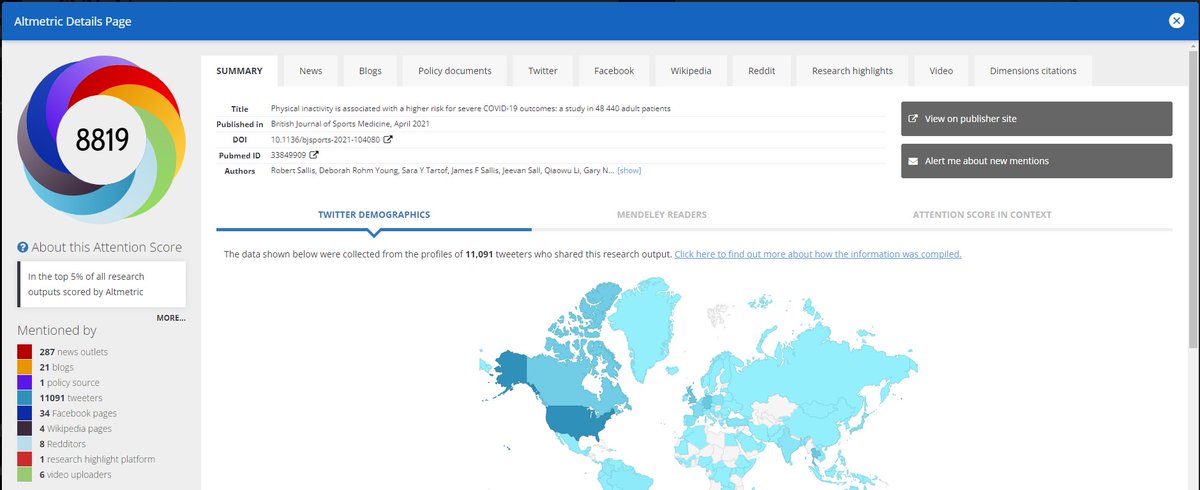Viewport: 1200px width, 490px height.
Task: Click the article title text
Action: pos(470,108)
